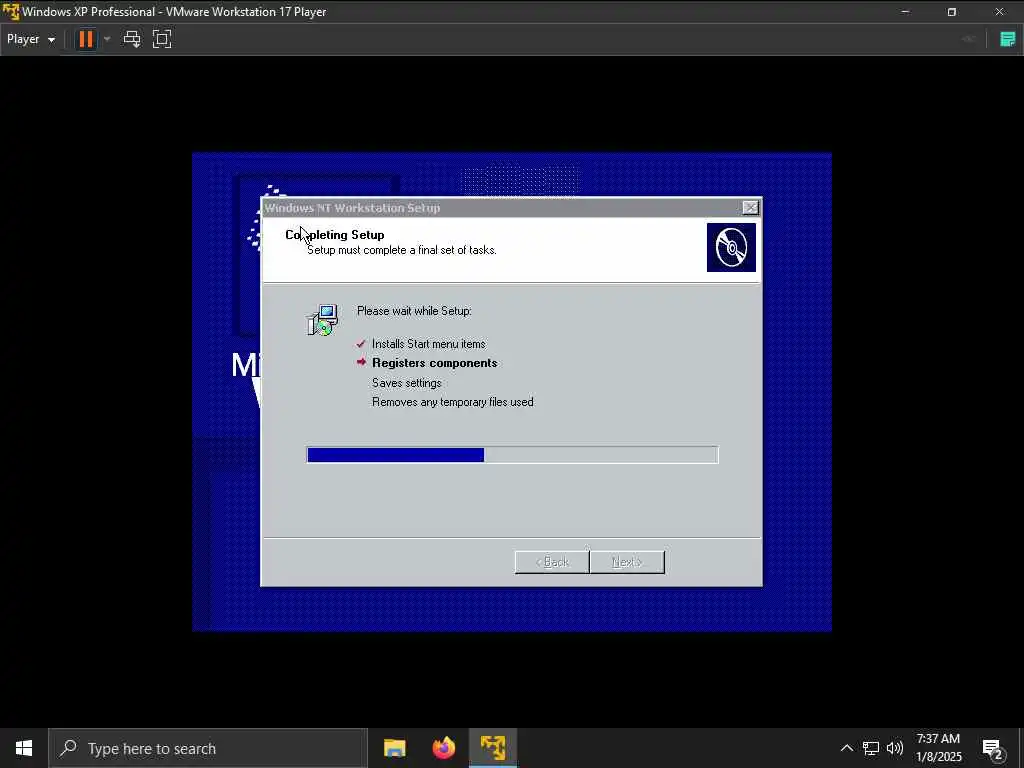This screenshot has width=1024, height=768.
Task: Click 'Setup must complete a final set of tasks.'
Action: [402, 250]
